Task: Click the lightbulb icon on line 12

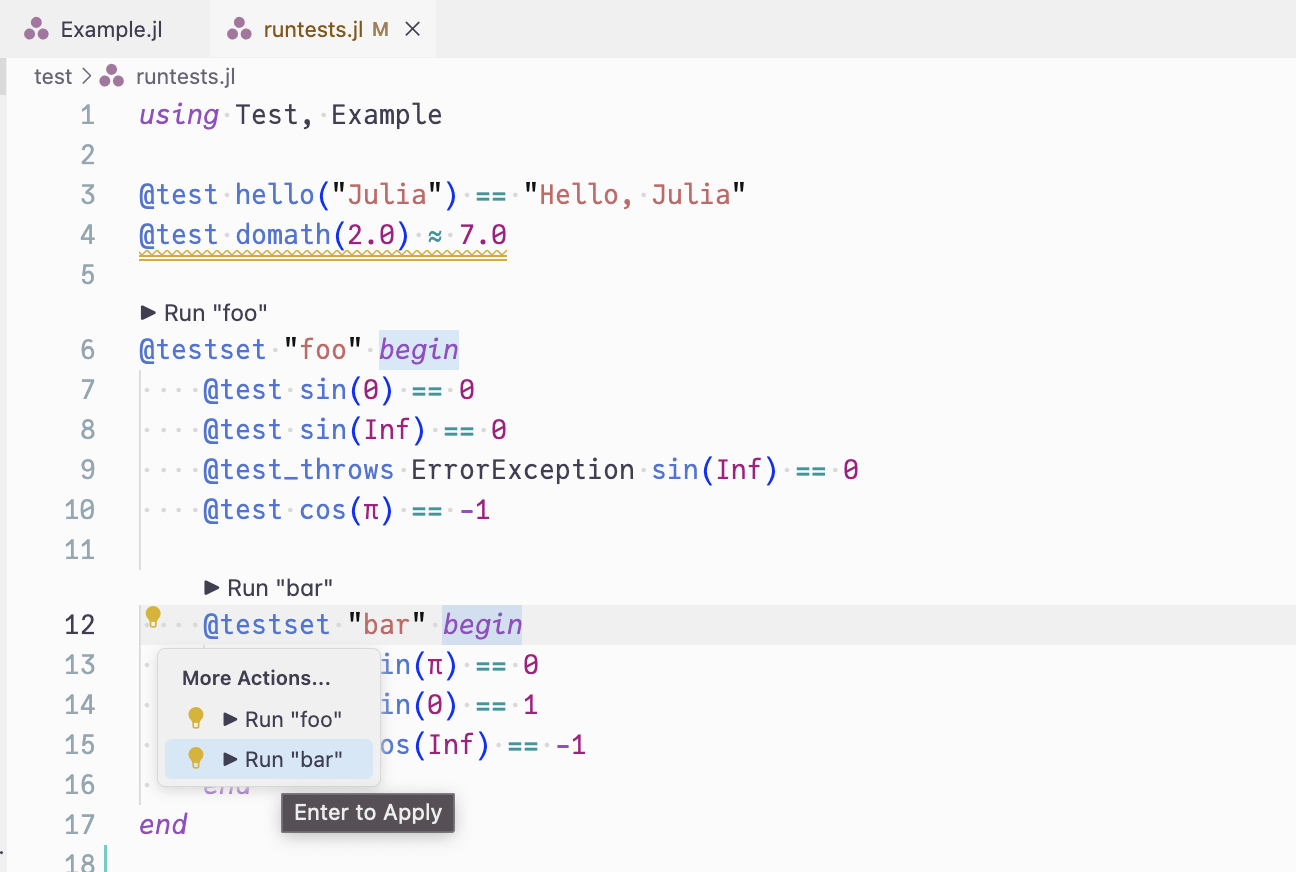Action: tap(153, 618)
